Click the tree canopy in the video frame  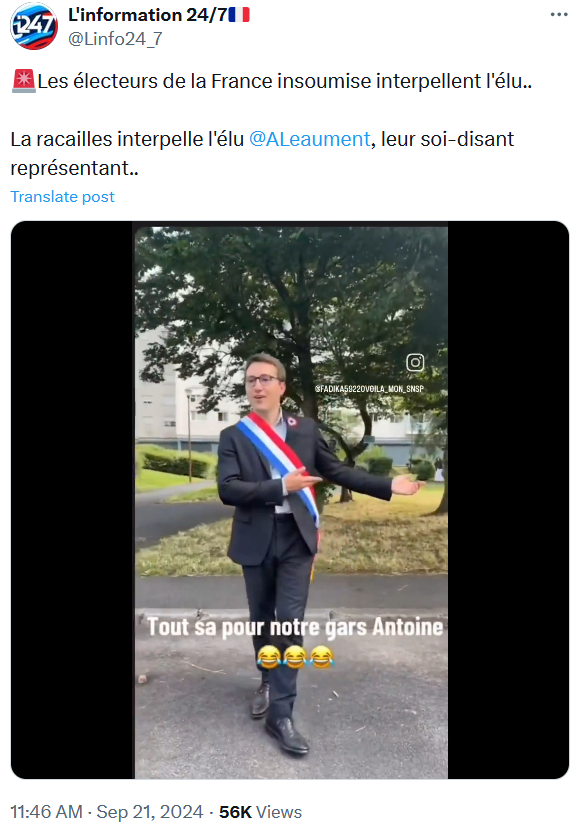[x=294, y=294]
